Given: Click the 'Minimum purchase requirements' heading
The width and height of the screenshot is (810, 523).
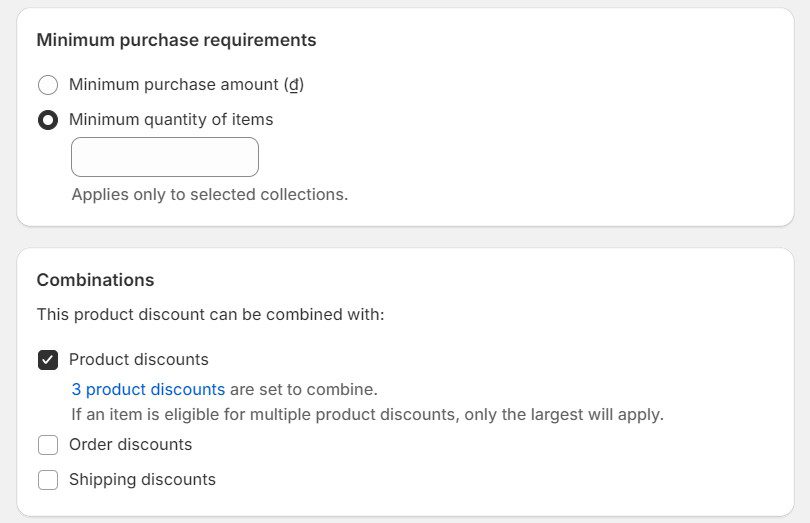Looking at the screenshot, I should pyautogui.click(x=176, y=40).
